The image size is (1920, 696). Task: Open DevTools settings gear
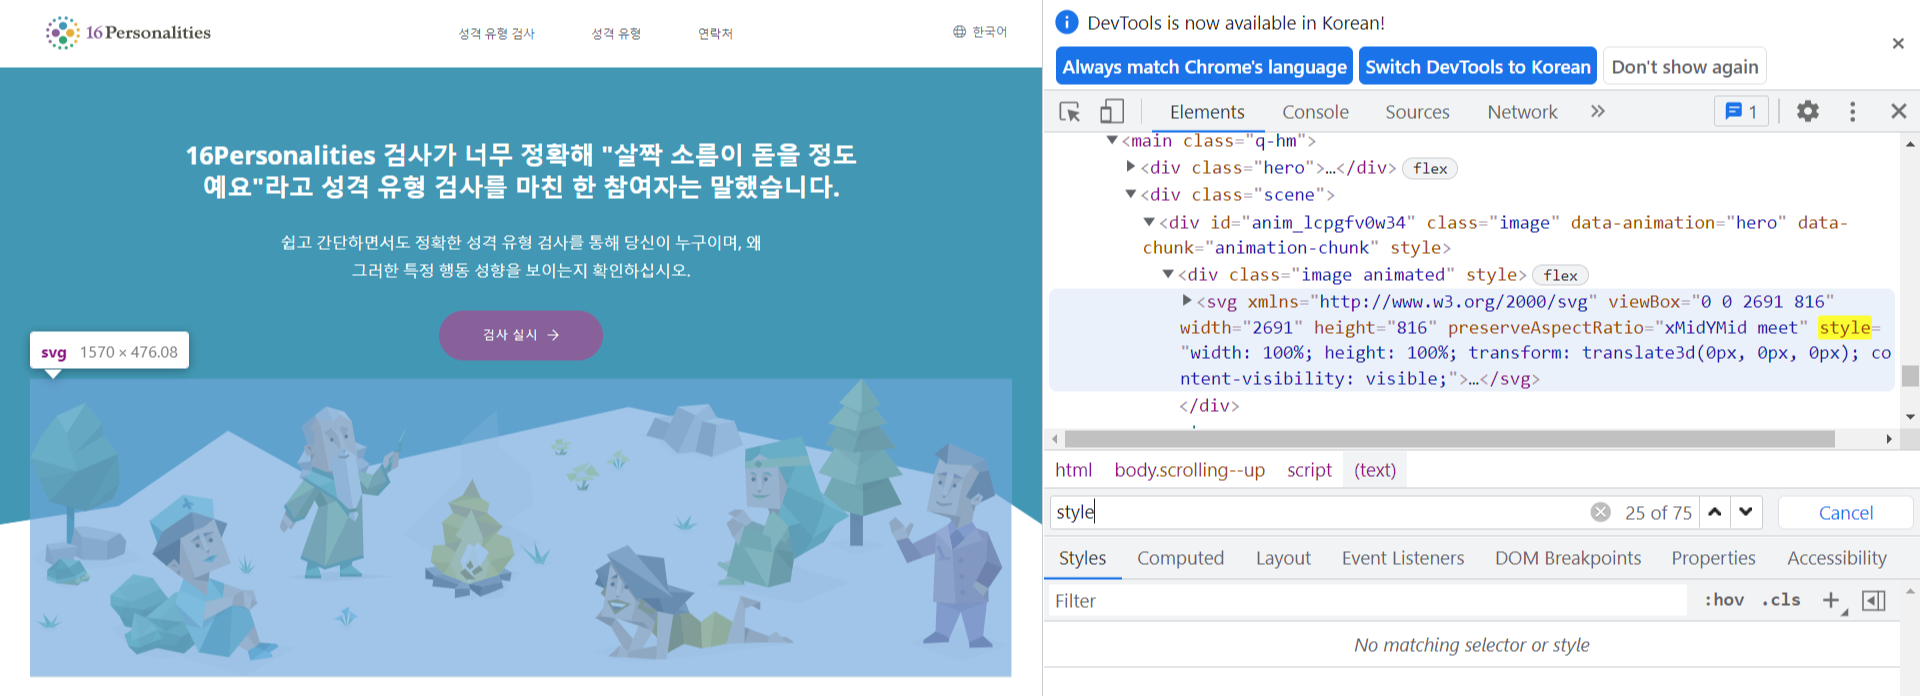[x=1808, y=111]
